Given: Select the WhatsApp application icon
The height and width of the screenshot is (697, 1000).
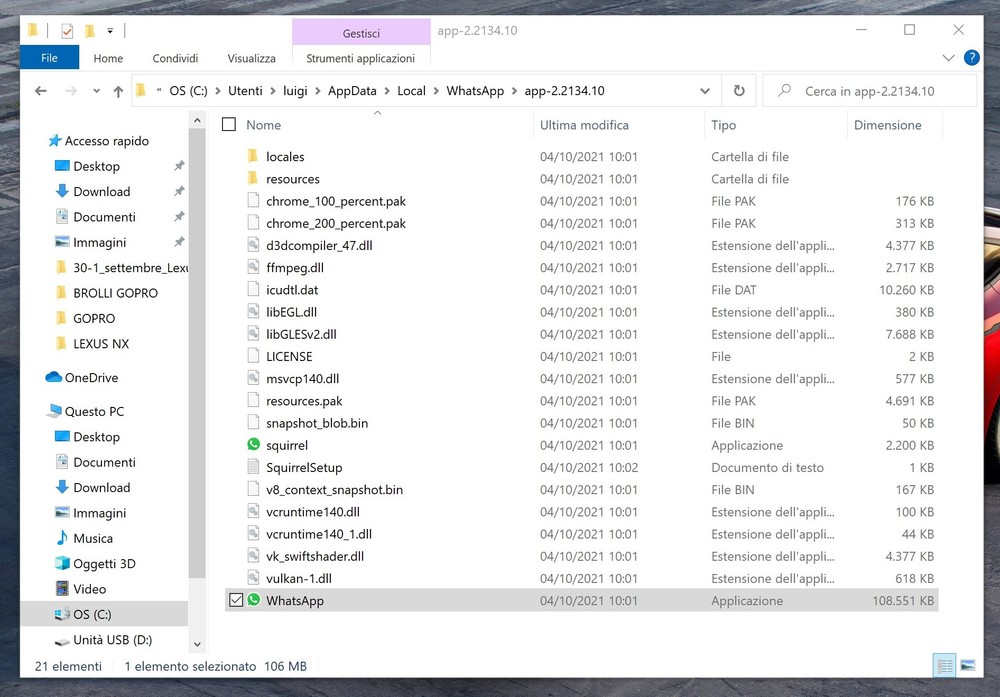Looking at the screenshot, I should tap(254, 599).
